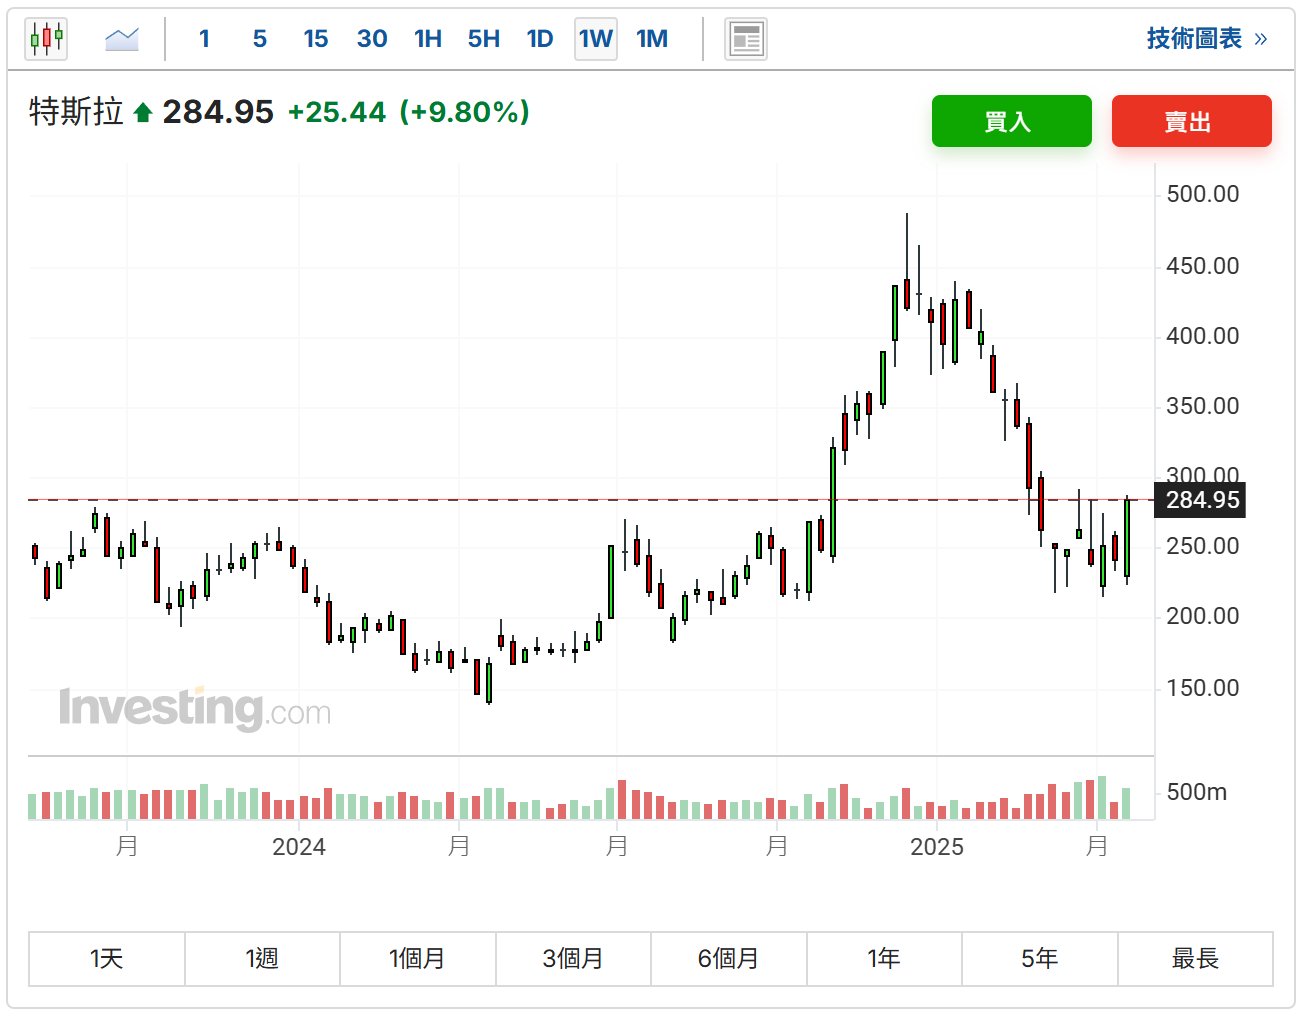
Task: Set chart interval to 30 minutes
Action: 372,39
